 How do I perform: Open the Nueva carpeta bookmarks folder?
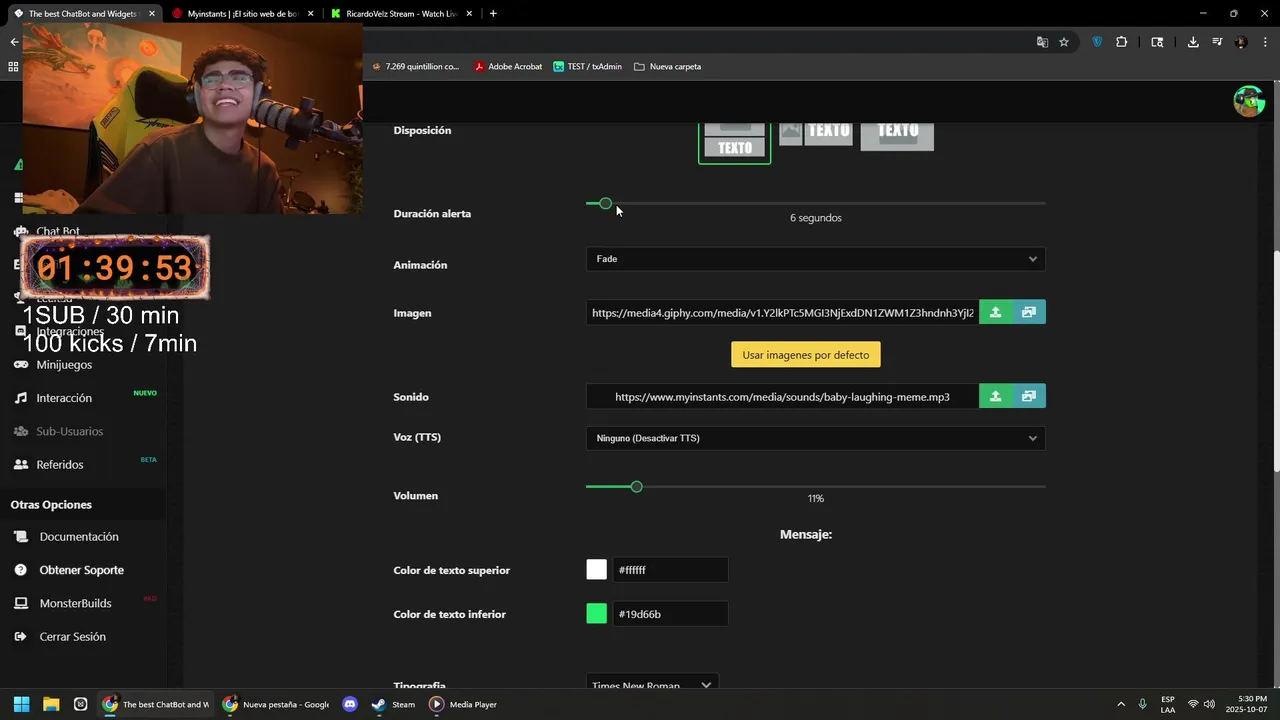(x=667, y=67)
